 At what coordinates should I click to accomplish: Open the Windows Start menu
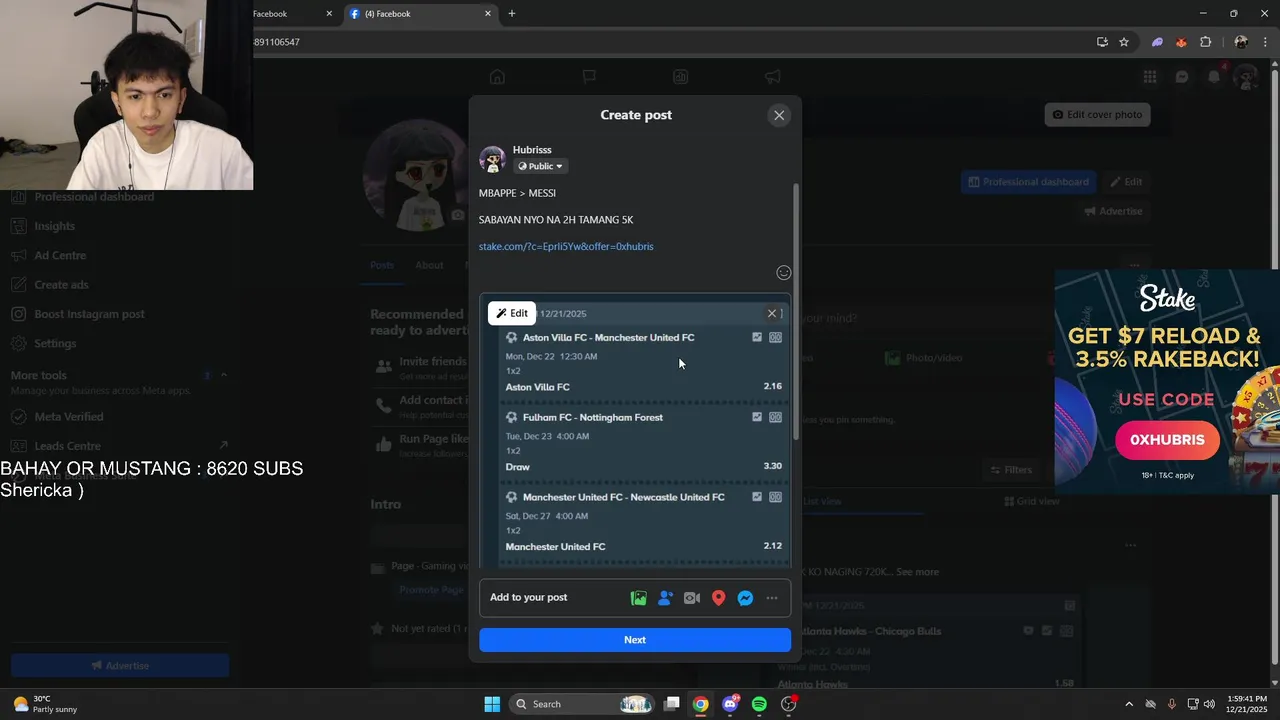tap(492, 704)
